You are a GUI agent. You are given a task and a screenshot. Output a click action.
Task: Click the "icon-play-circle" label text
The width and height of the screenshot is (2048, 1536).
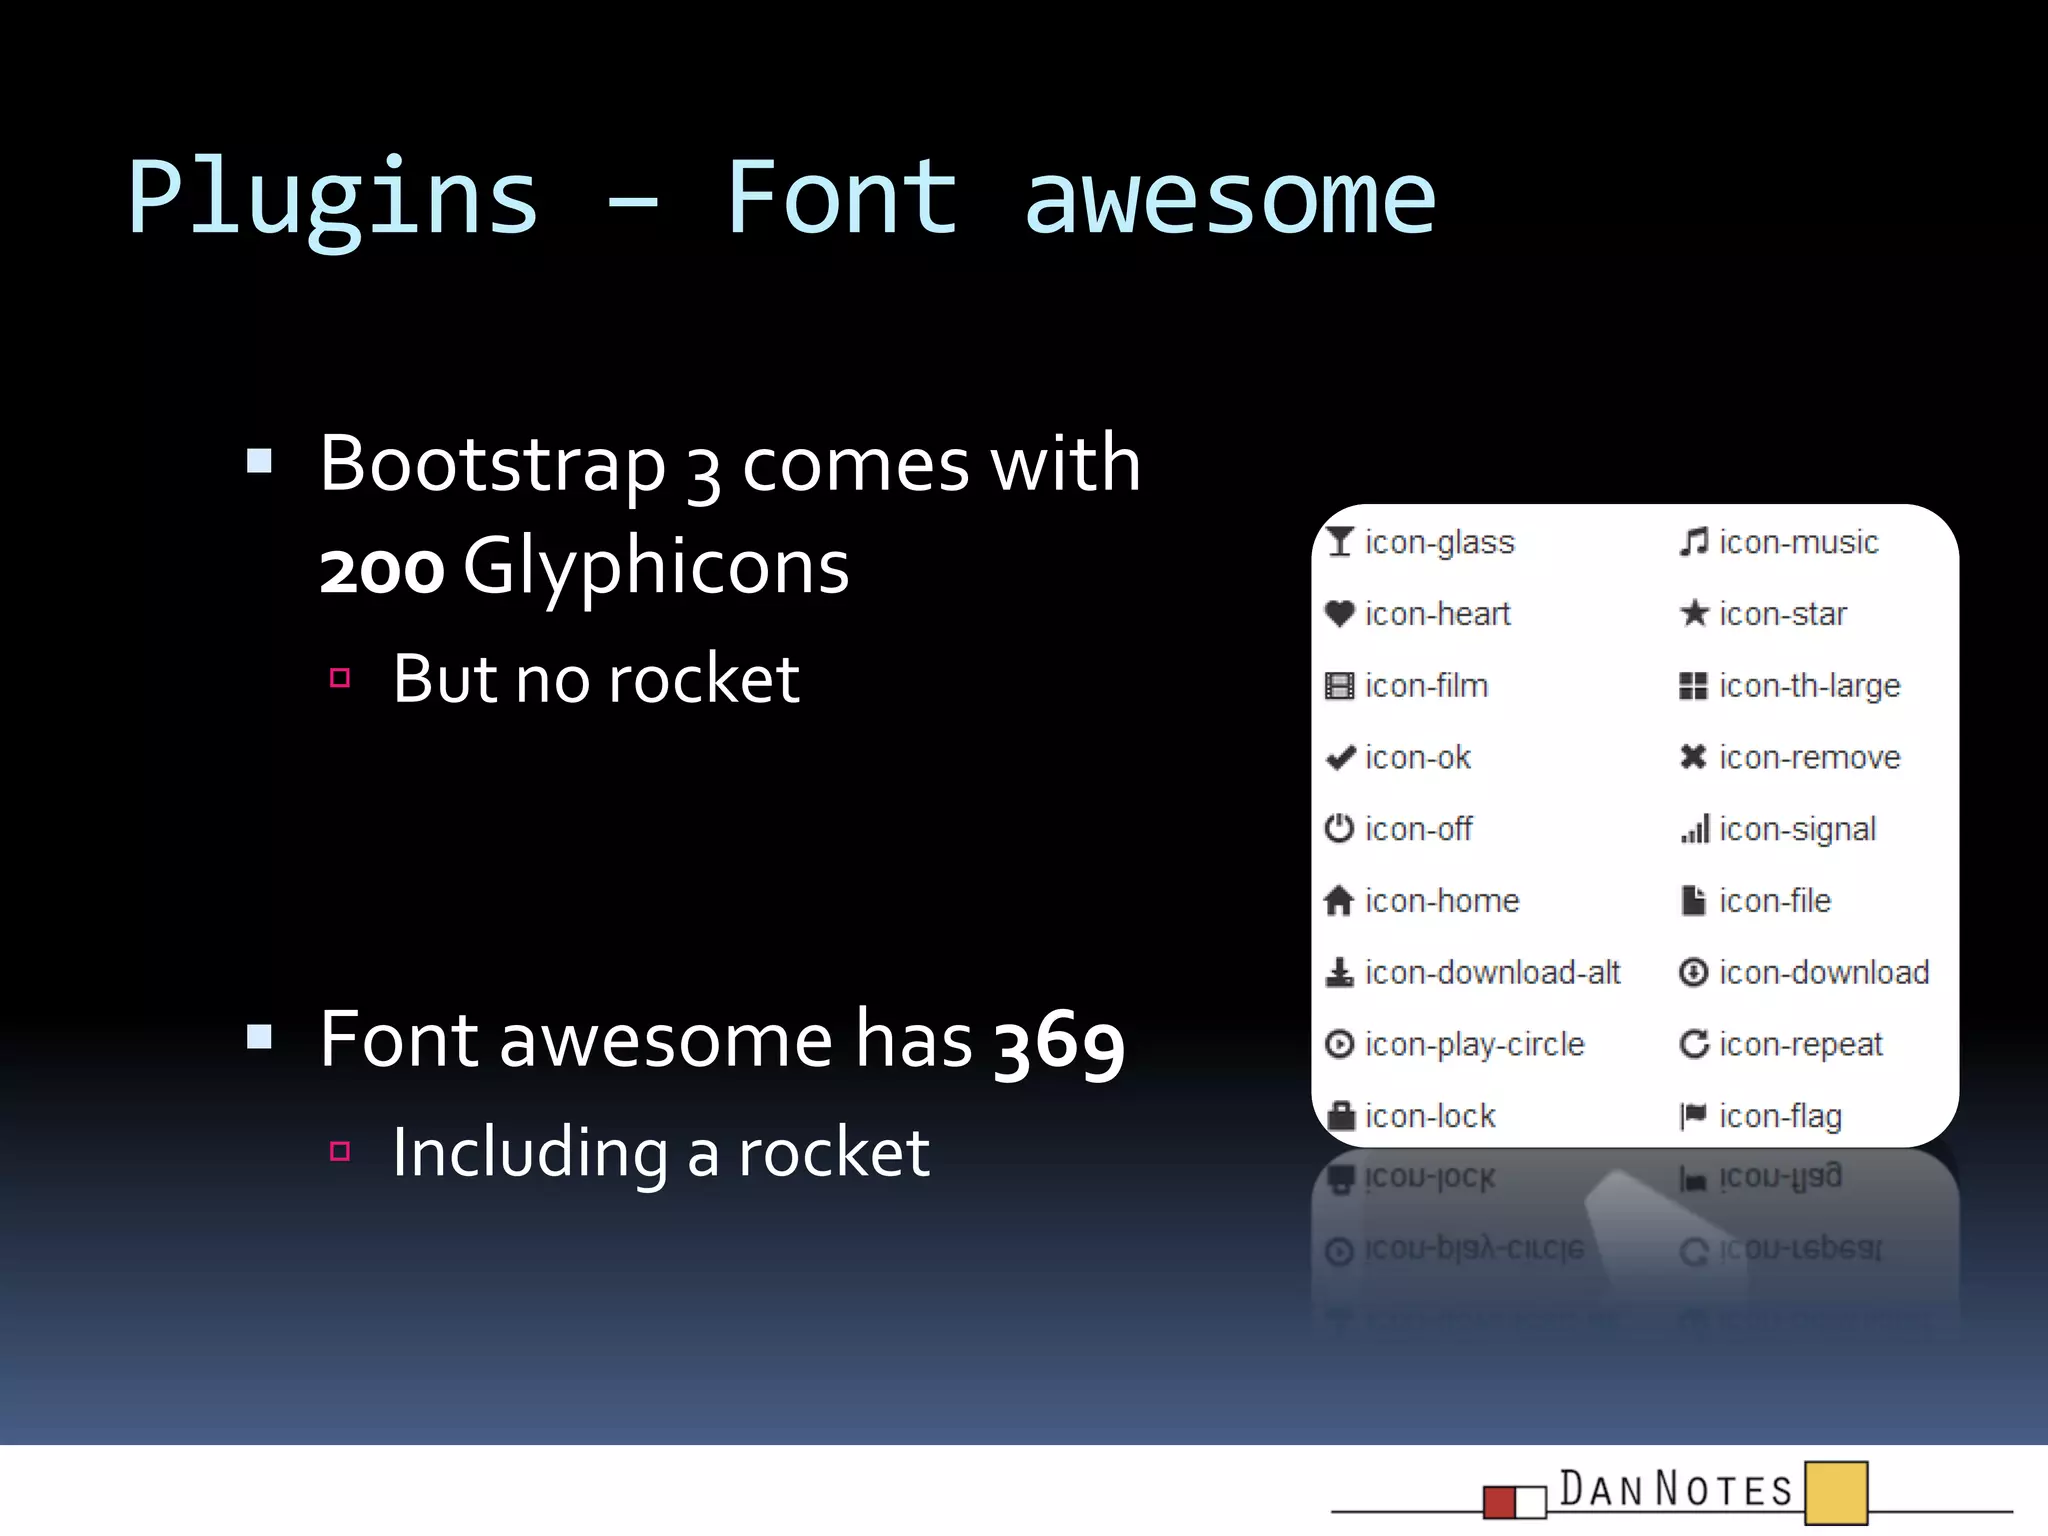(1475, 1045)
